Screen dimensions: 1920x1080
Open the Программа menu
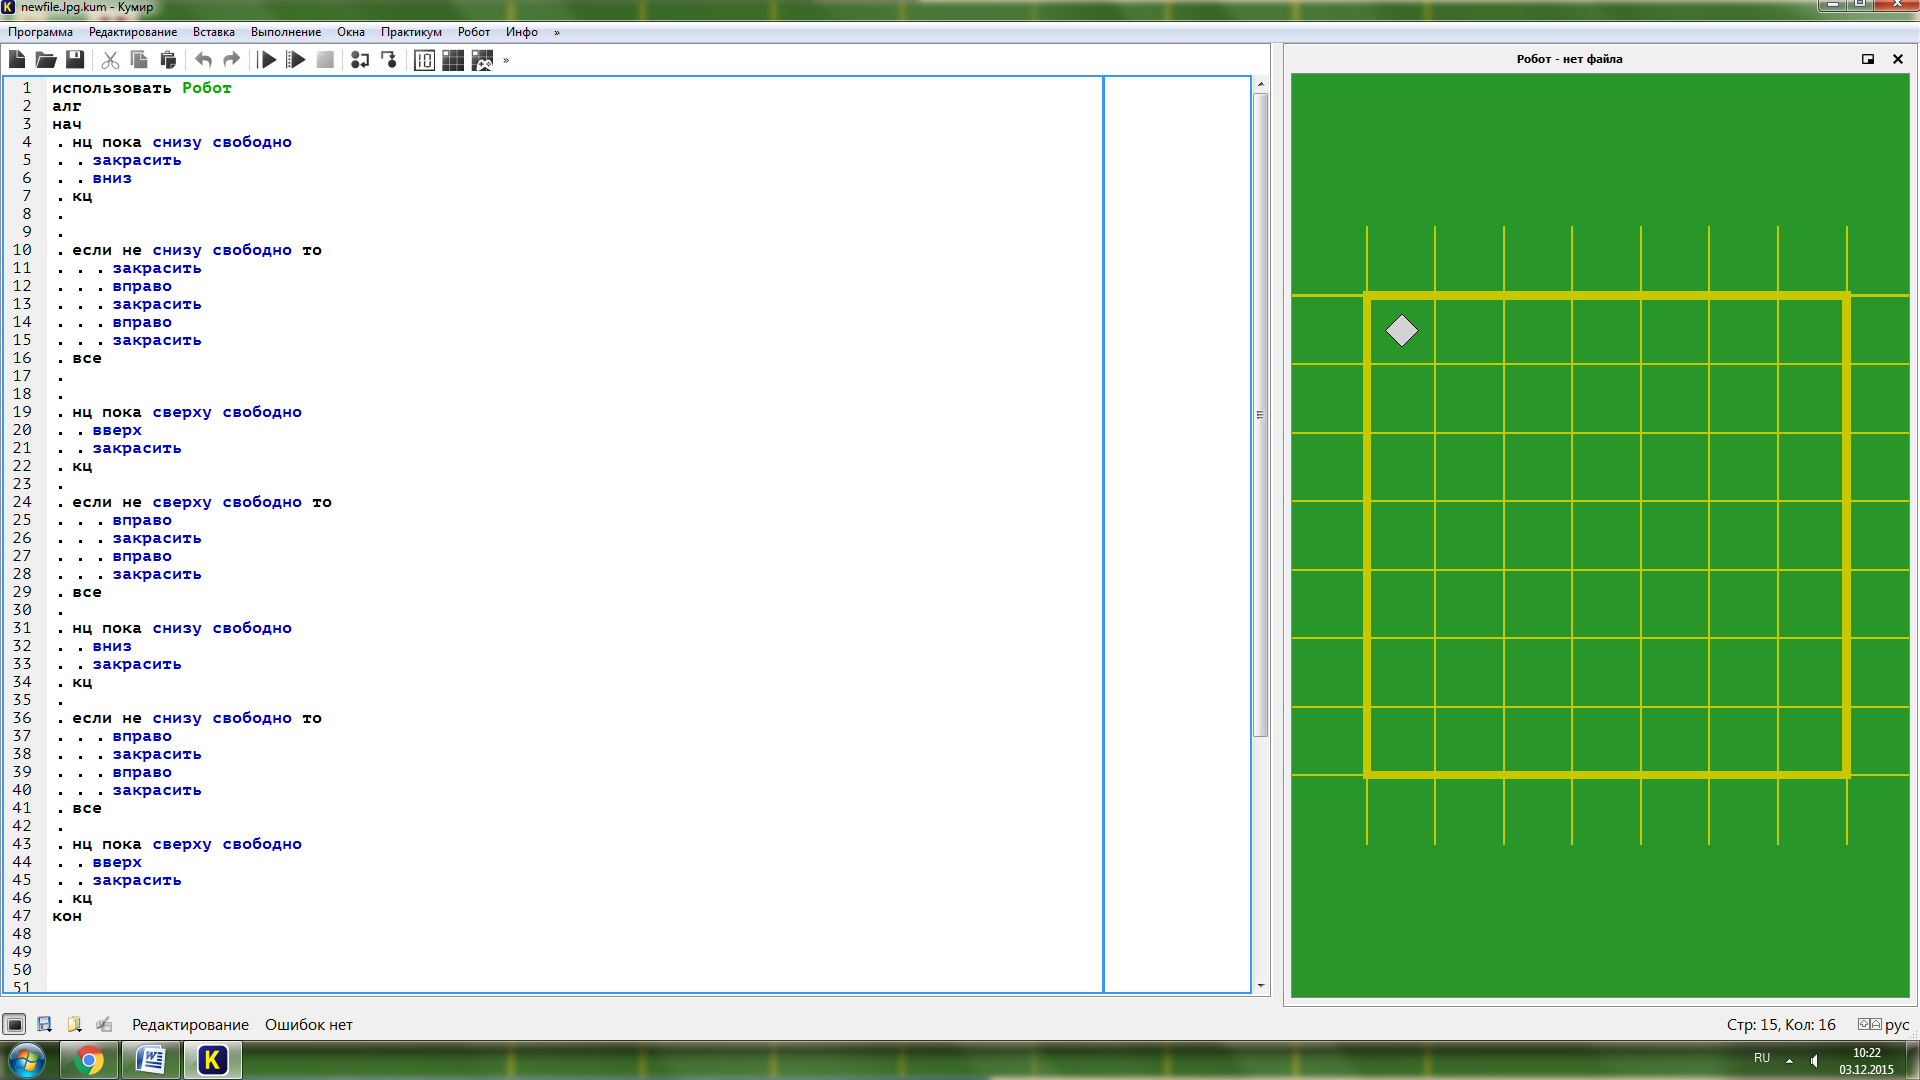click(x=40, y=32)
